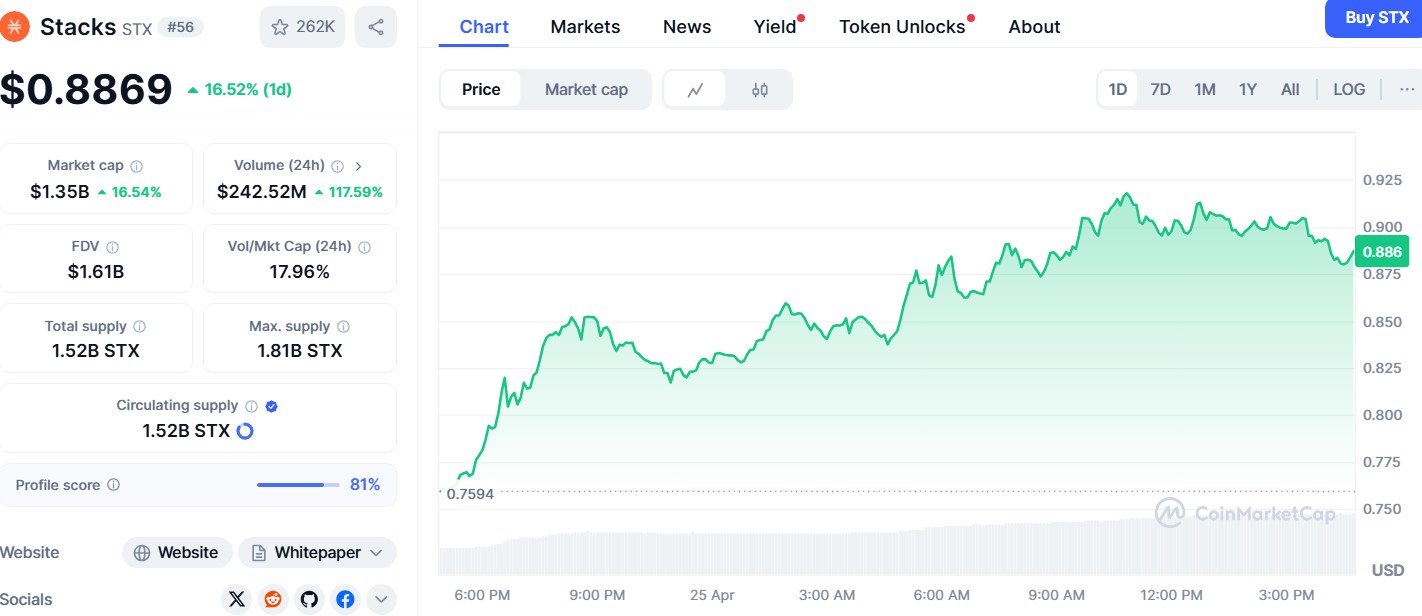Add Stacks to watchlist with star button
The image size is (1422, 616).
(302, 27)
